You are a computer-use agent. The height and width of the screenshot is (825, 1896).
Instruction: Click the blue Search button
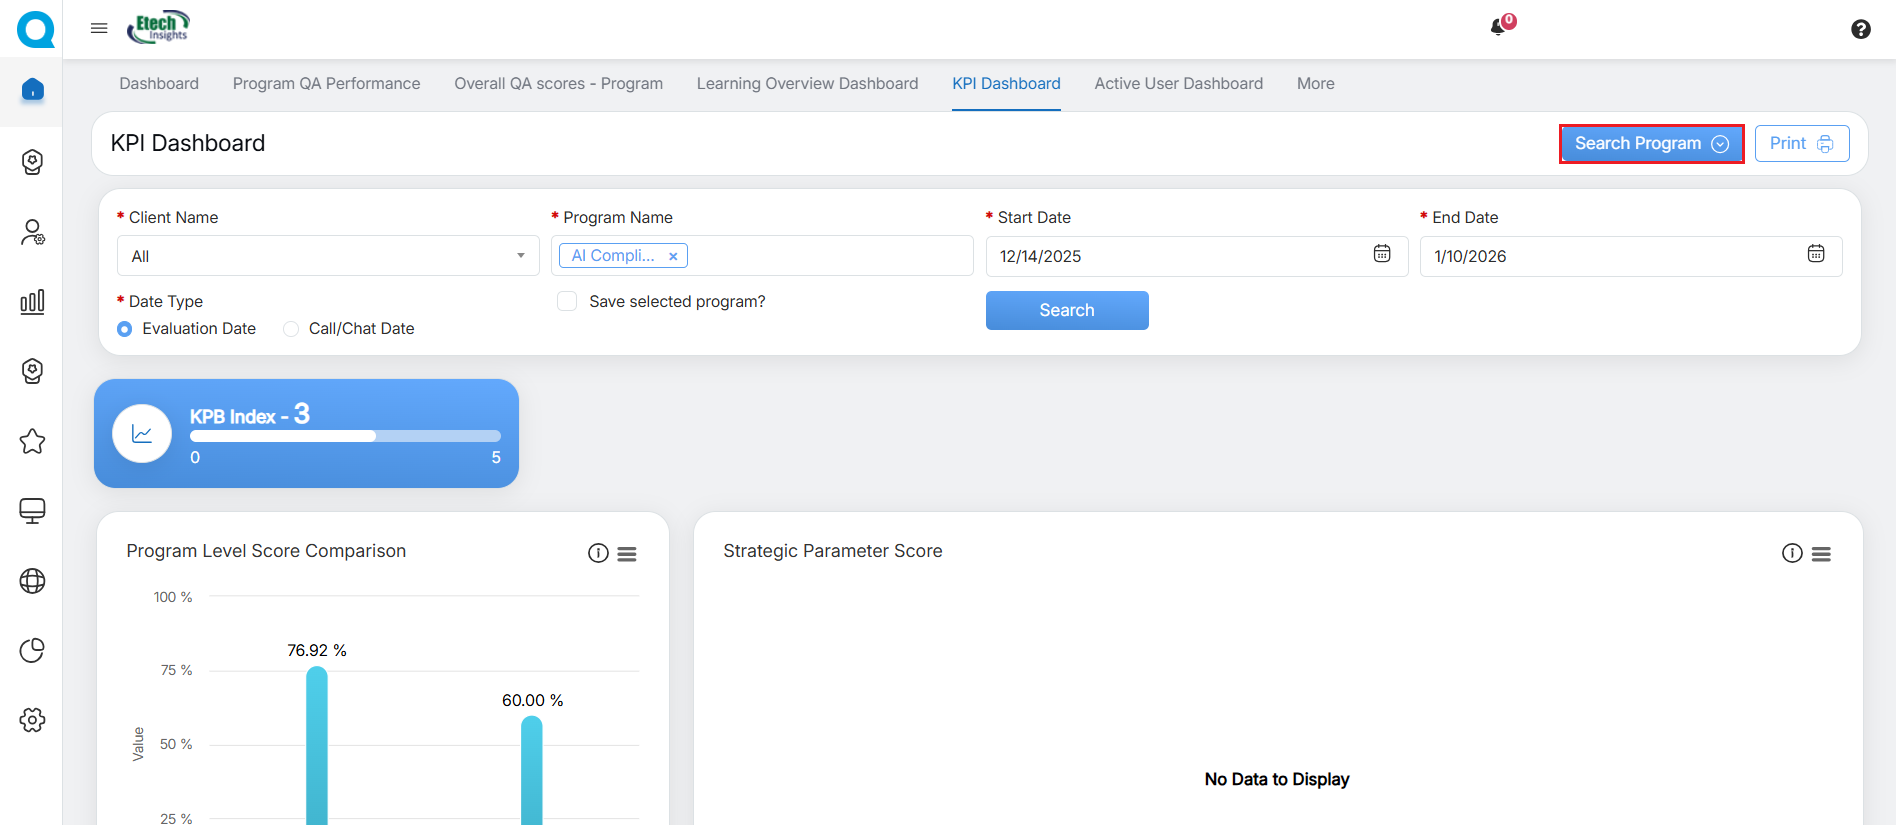tap(1066, 310)
